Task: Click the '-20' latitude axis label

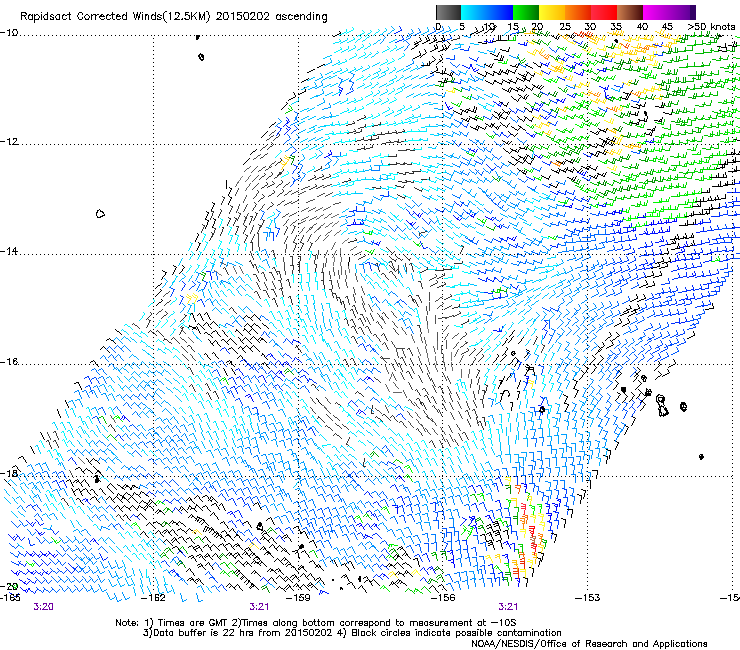Action: [x=9, y=586]
